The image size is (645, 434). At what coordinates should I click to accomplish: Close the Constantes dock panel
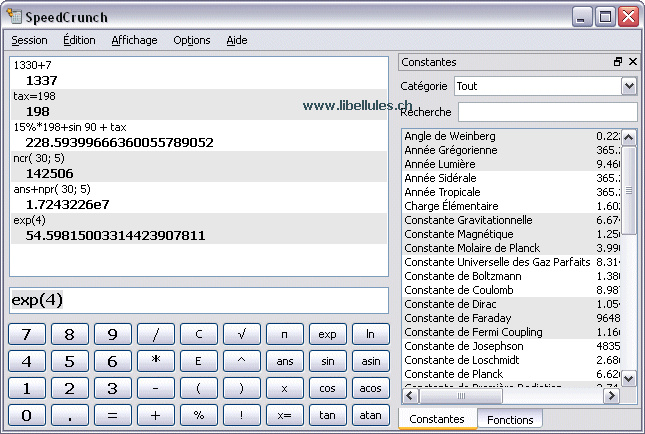tap(633, 62)
